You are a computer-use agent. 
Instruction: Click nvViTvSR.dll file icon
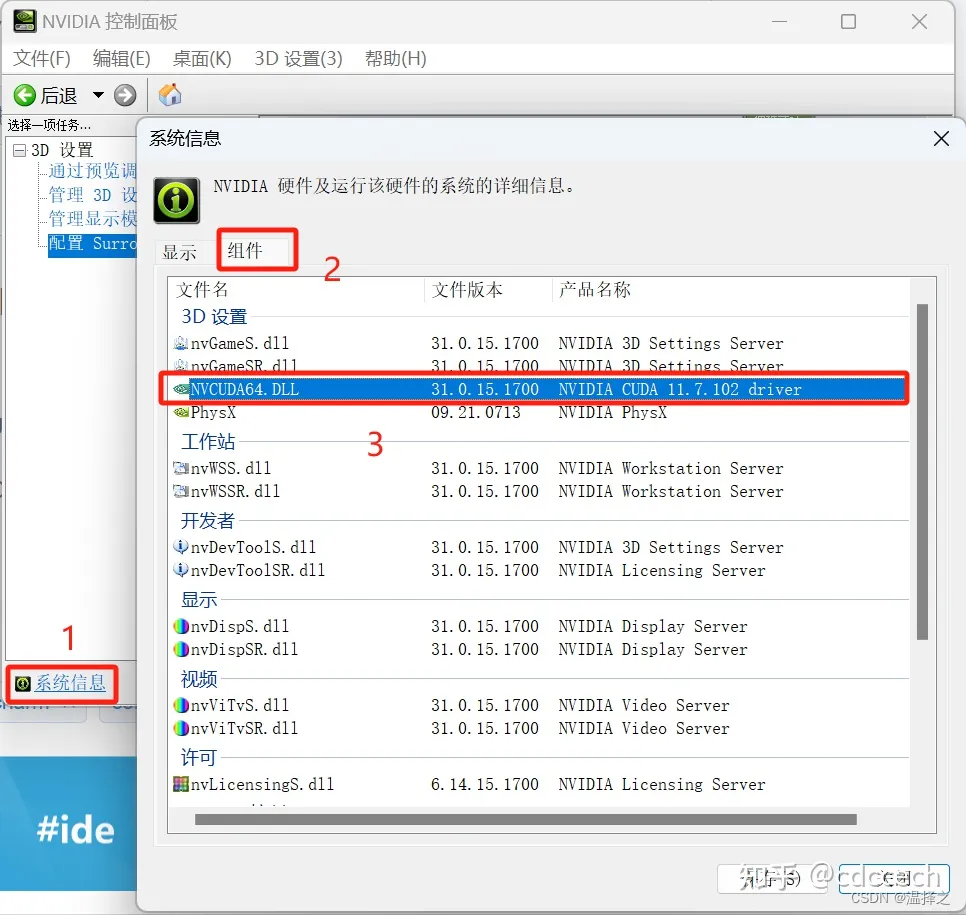tap(181, 728)
